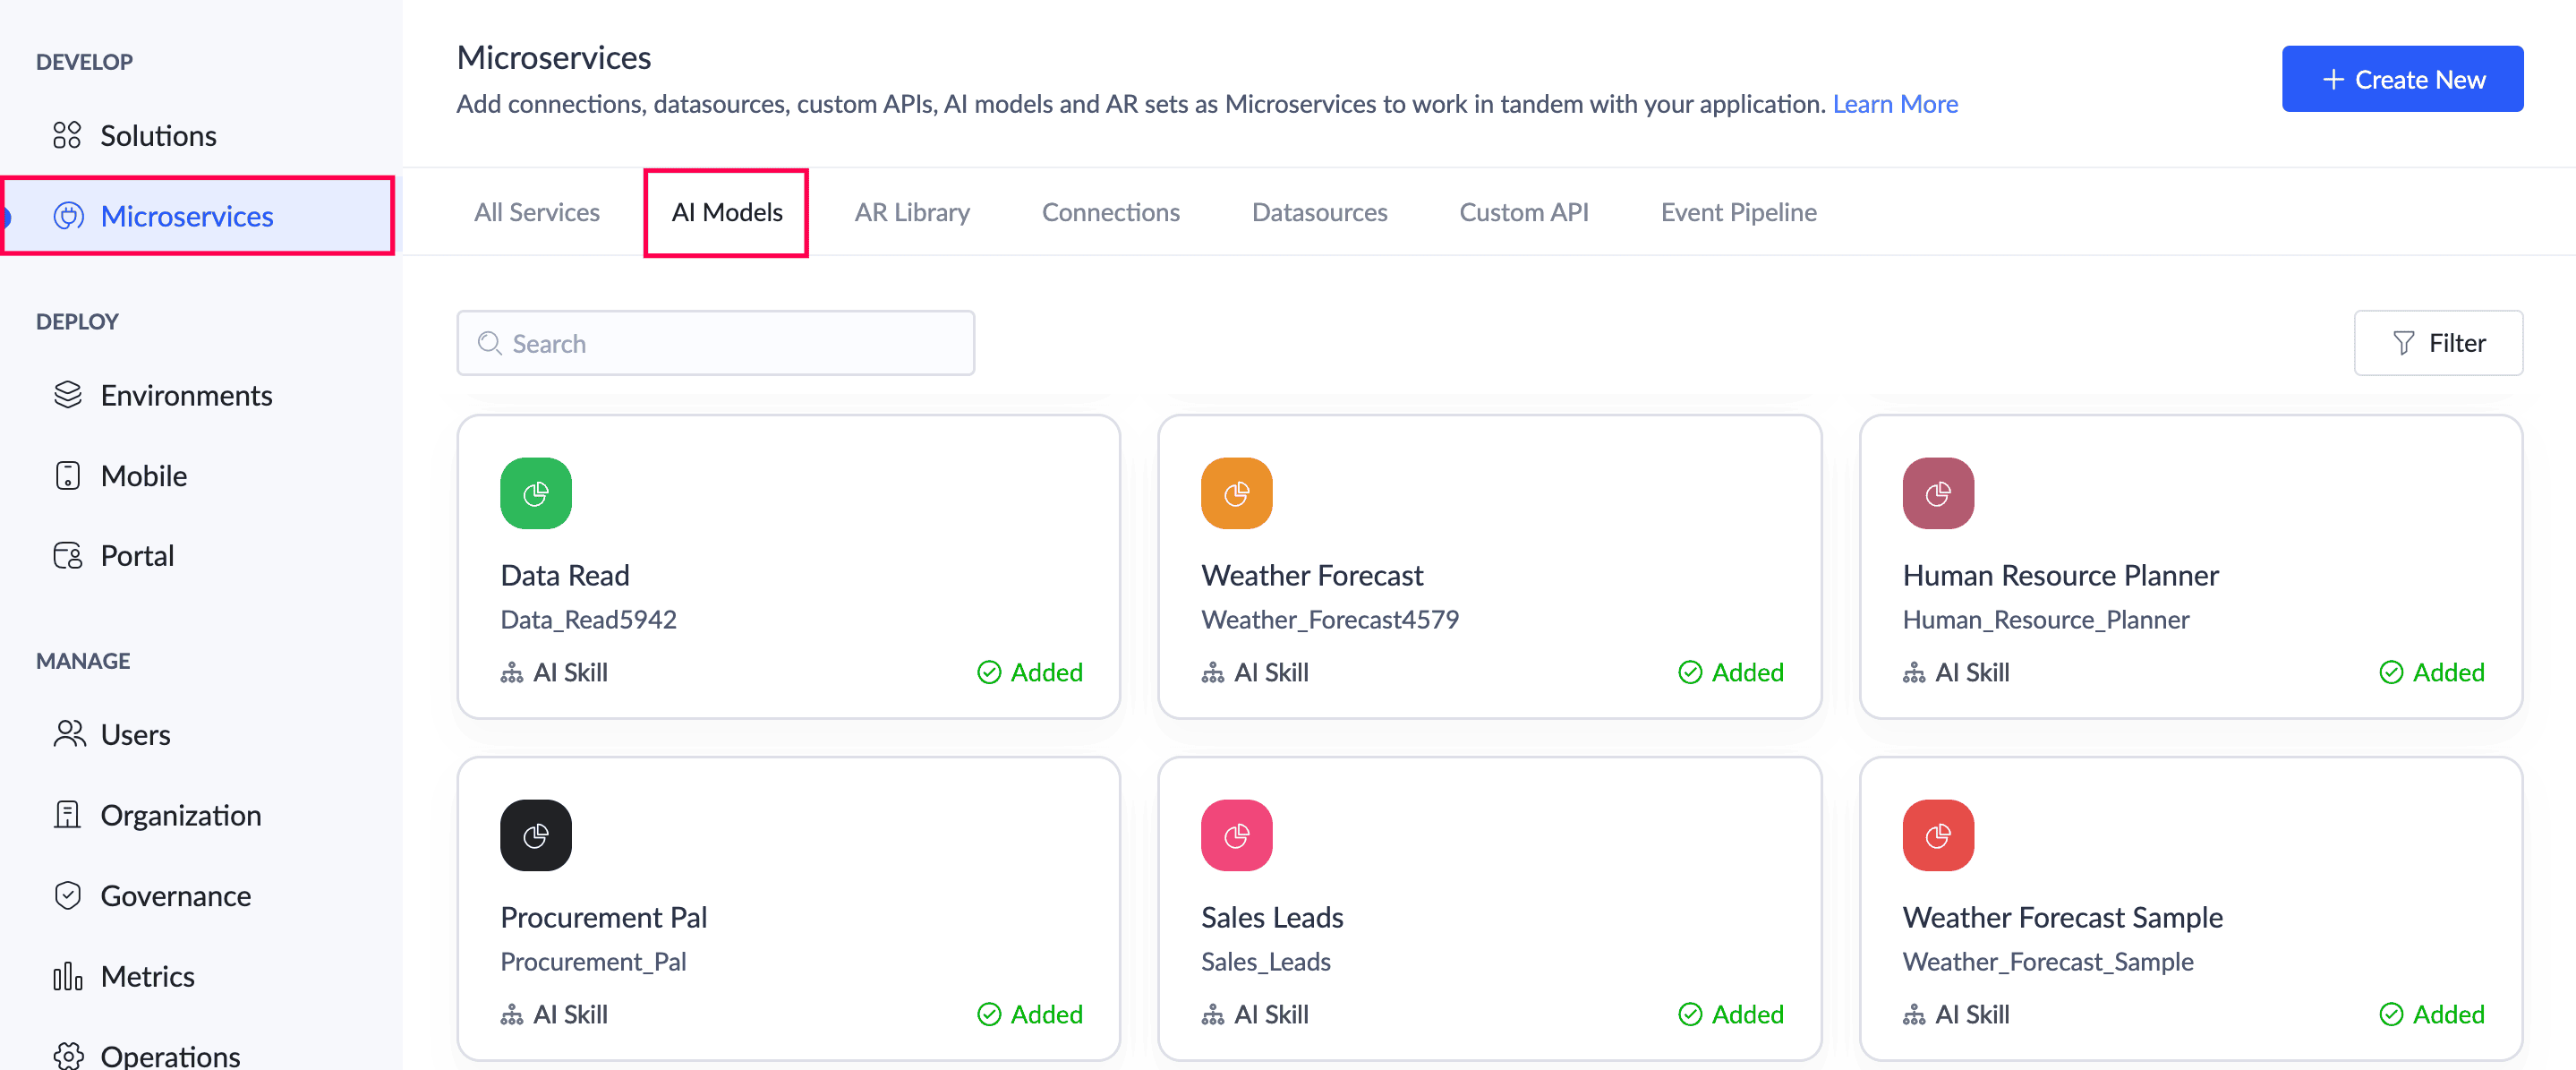Open Microservices in the sidebar

click(x=199, y=216)
